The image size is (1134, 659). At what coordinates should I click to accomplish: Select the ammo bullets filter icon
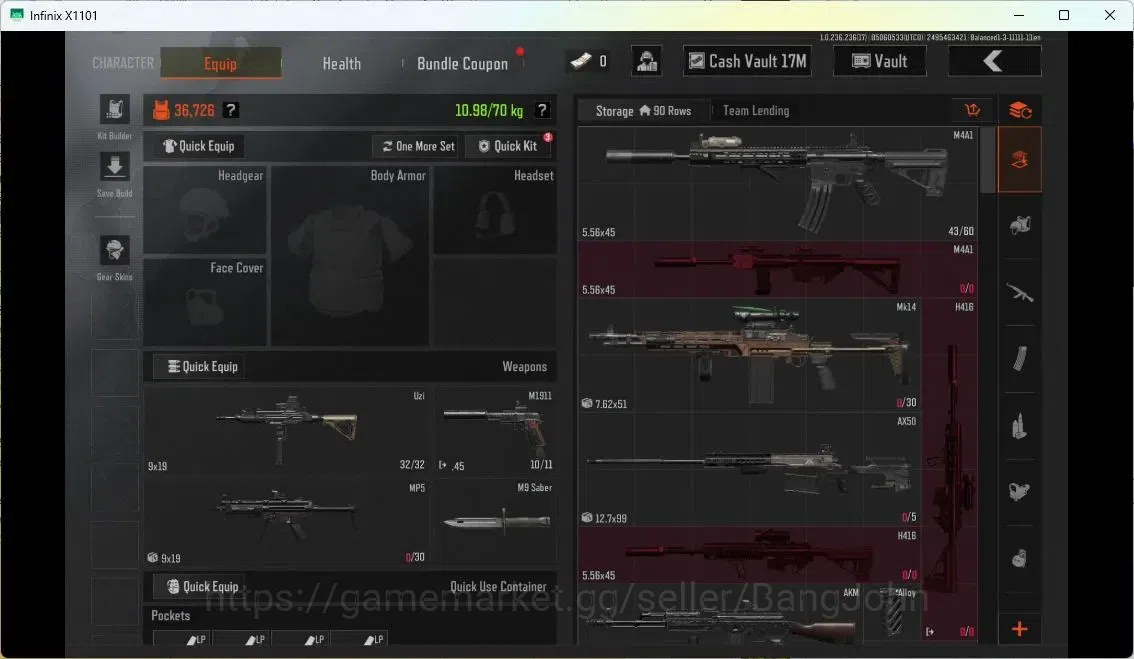(x=1020, y=426)
